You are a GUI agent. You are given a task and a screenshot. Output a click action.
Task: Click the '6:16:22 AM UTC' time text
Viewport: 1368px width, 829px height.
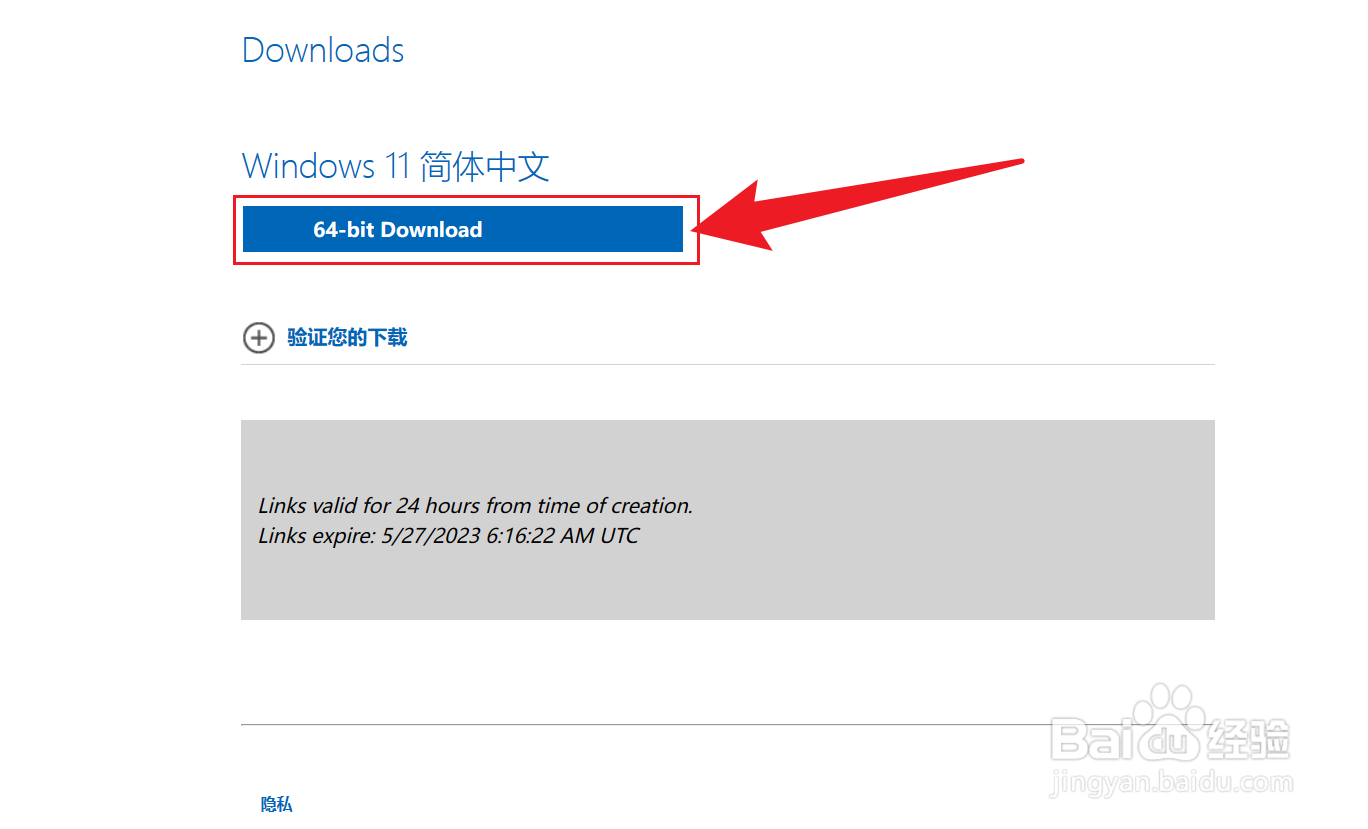coord(563,535)
